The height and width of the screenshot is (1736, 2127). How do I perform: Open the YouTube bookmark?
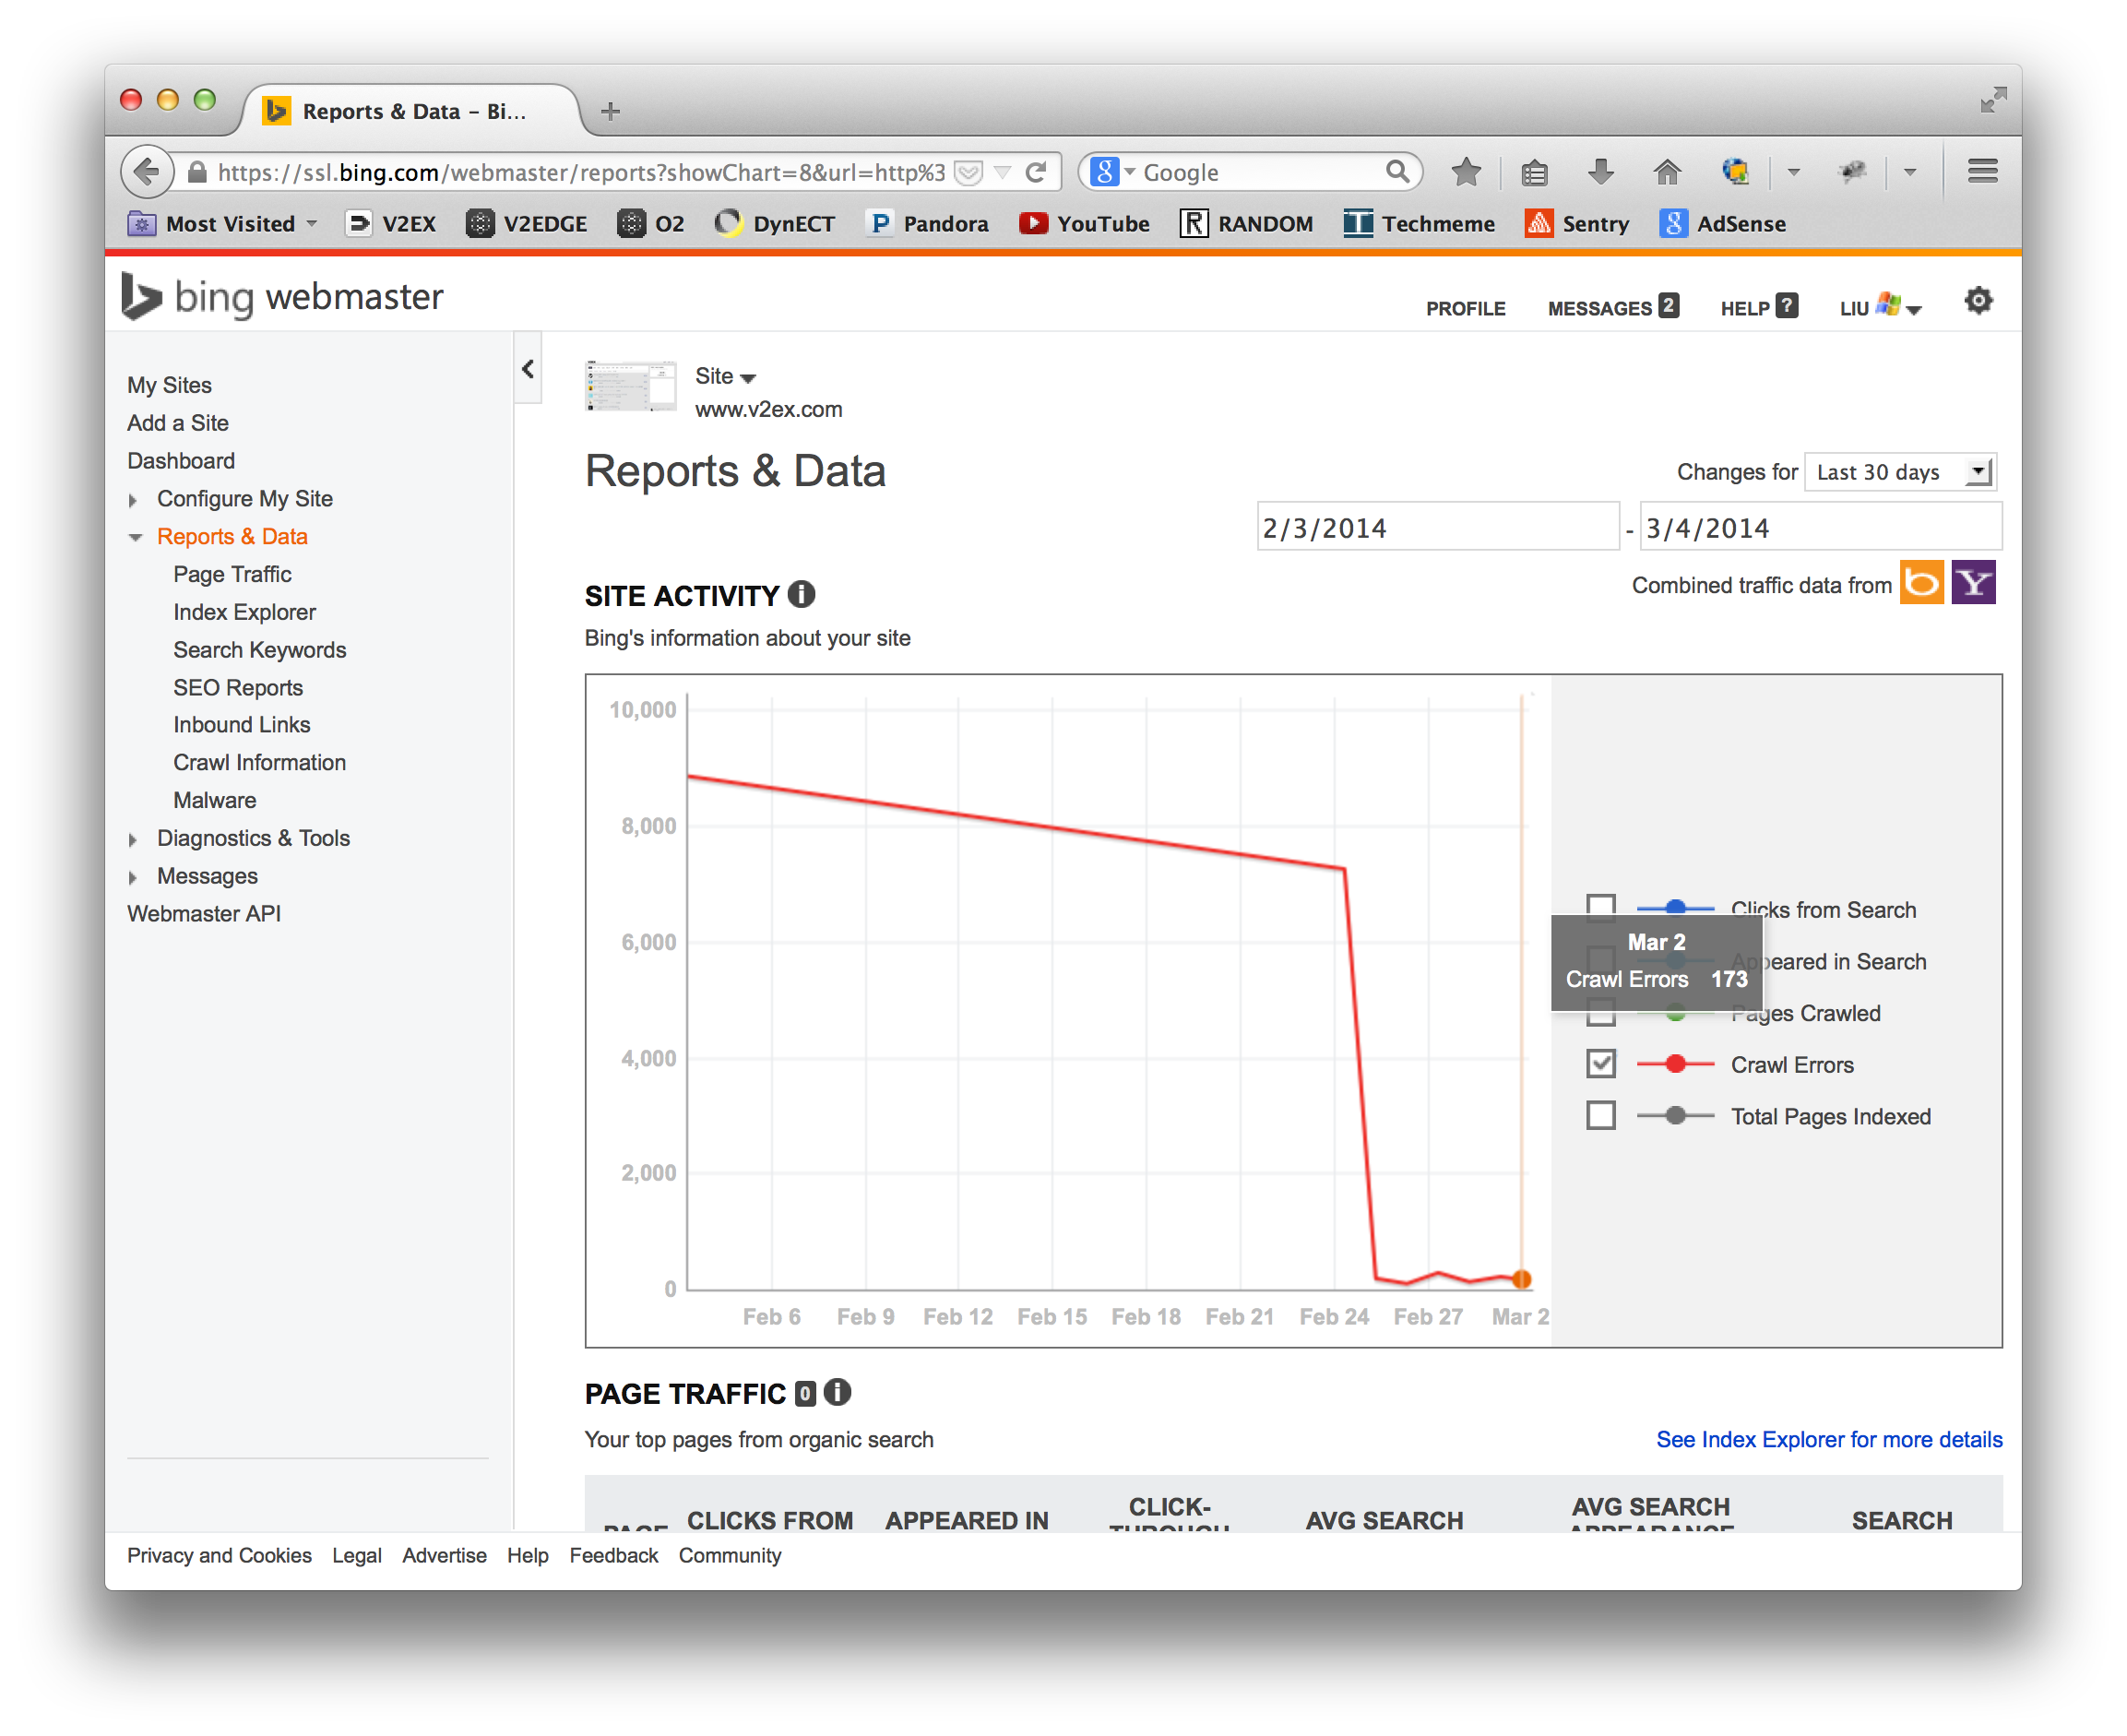click(1085, 224)
